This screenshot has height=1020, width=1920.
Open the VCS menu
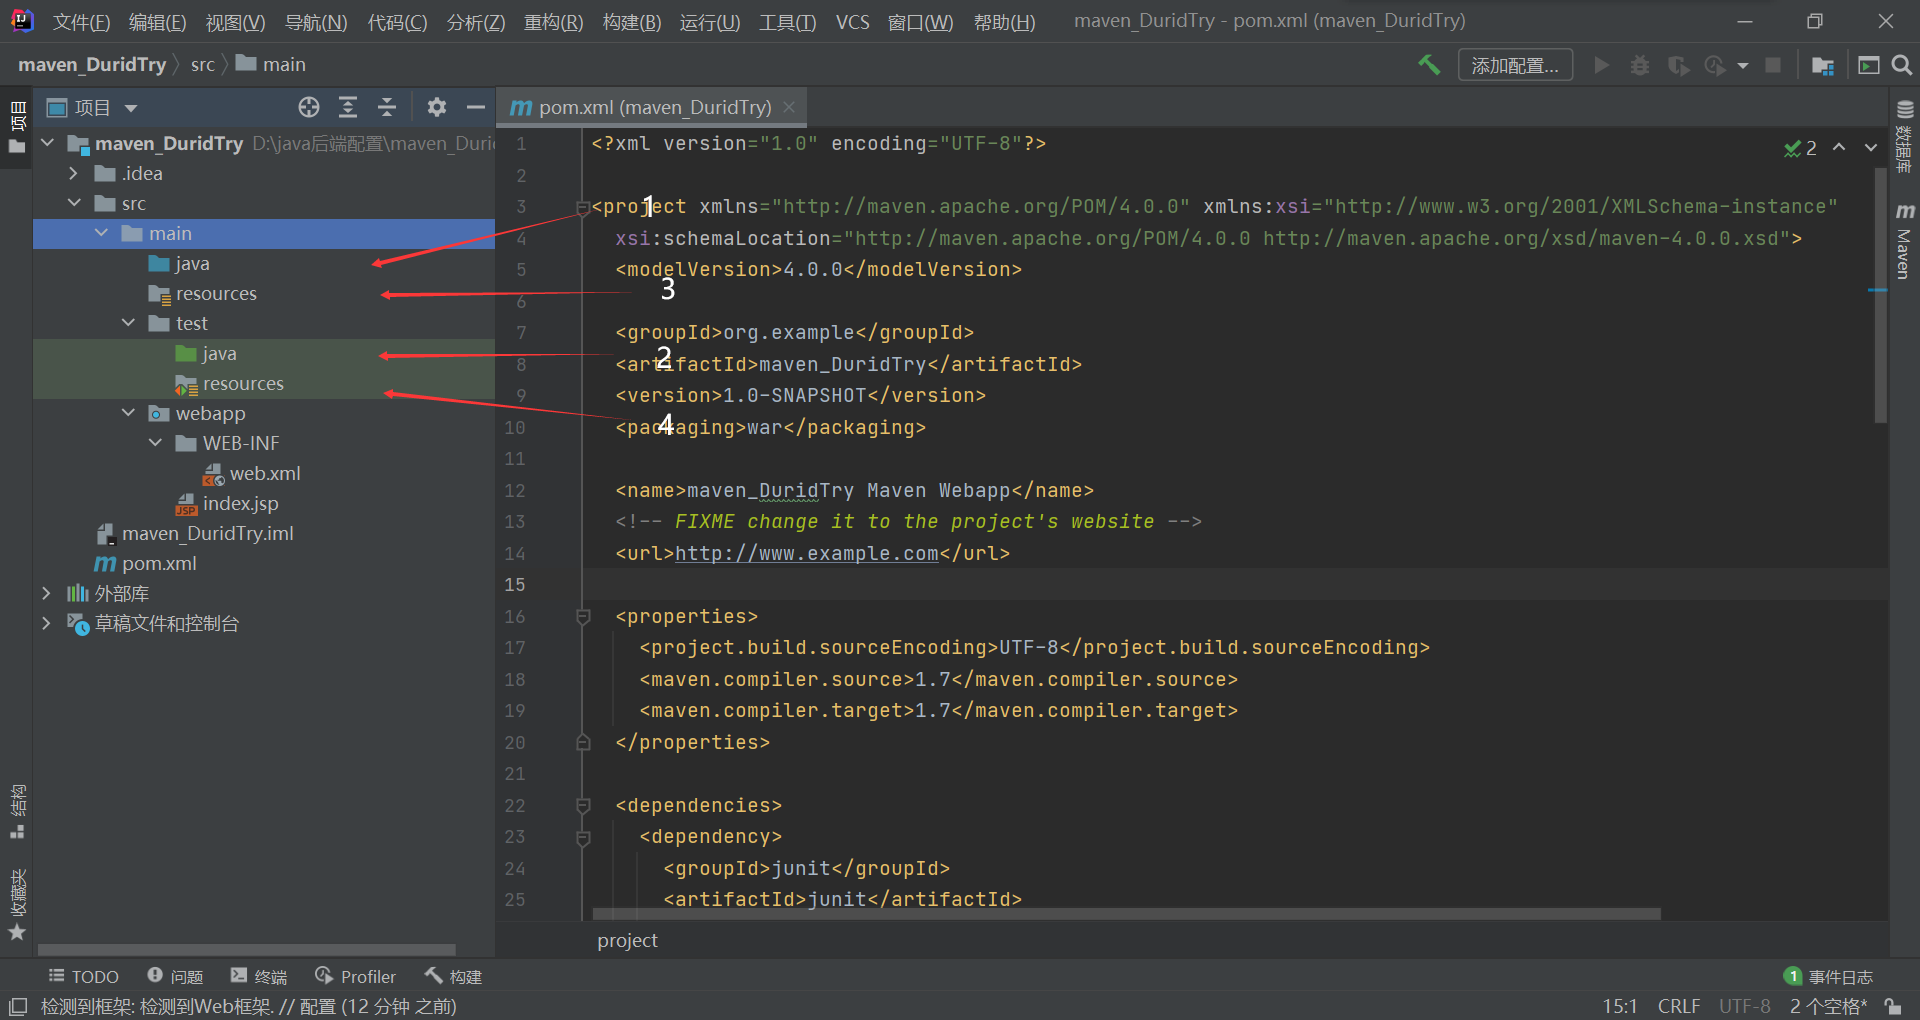click(852, 21)
